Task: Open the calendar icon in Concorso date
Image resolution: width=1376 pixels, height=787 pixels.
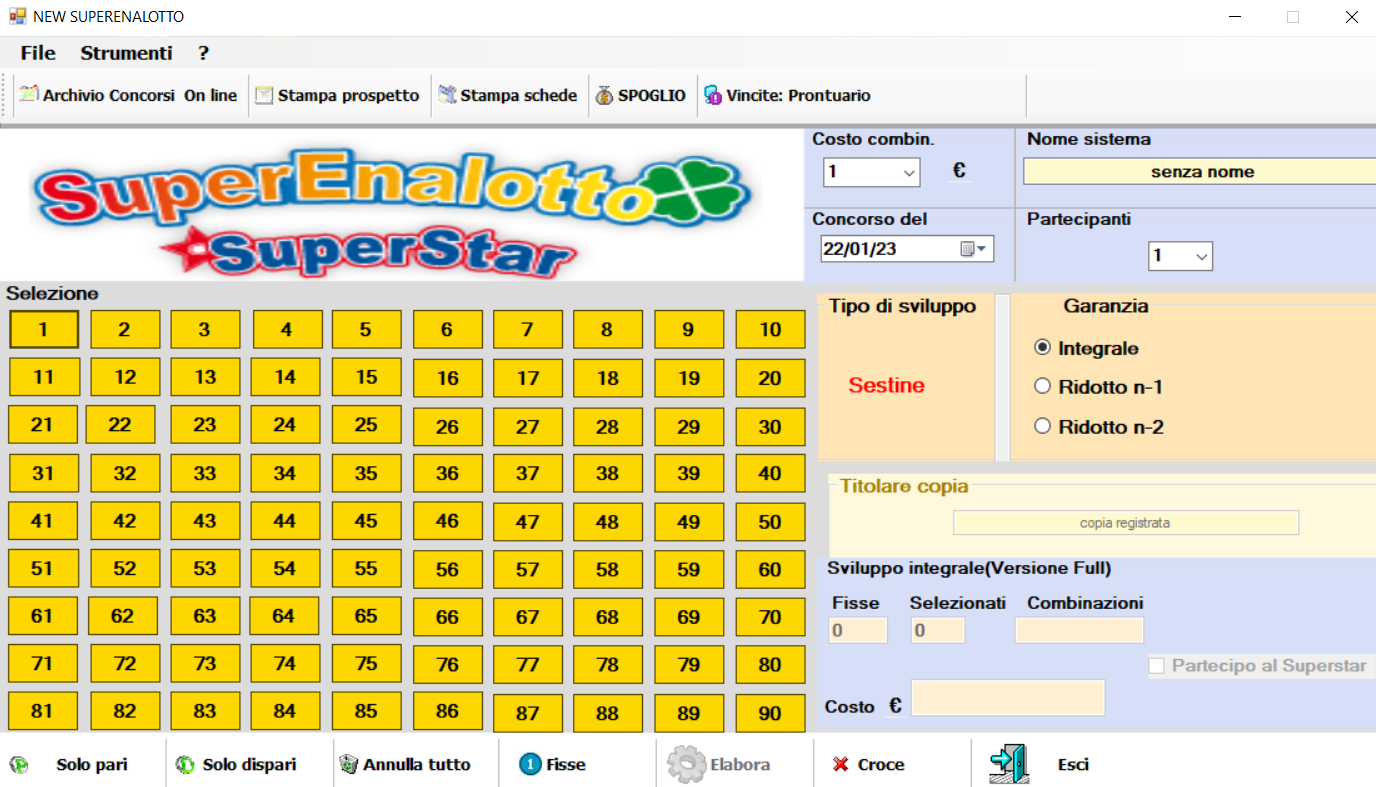Action: pyautogui.click(x=968, y=249)
